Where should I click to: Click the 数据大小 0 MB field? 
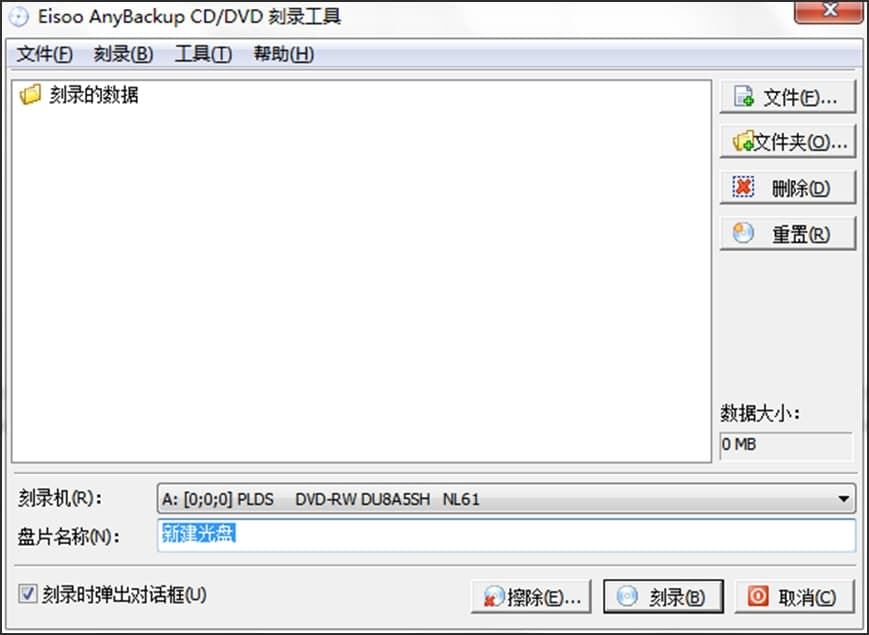point(786,445)
